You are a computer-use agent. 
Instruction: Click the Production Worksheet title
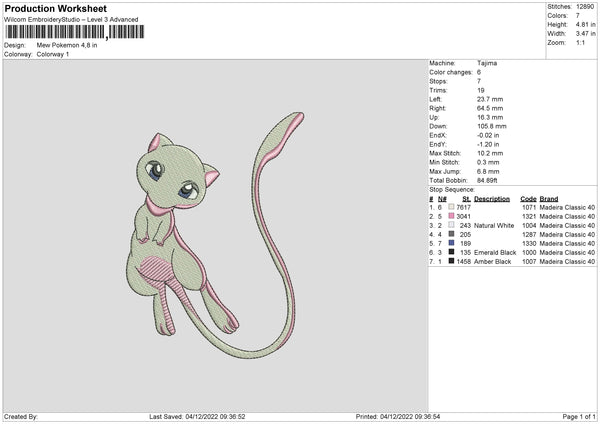pyautogui.click(x=55, y=9)
